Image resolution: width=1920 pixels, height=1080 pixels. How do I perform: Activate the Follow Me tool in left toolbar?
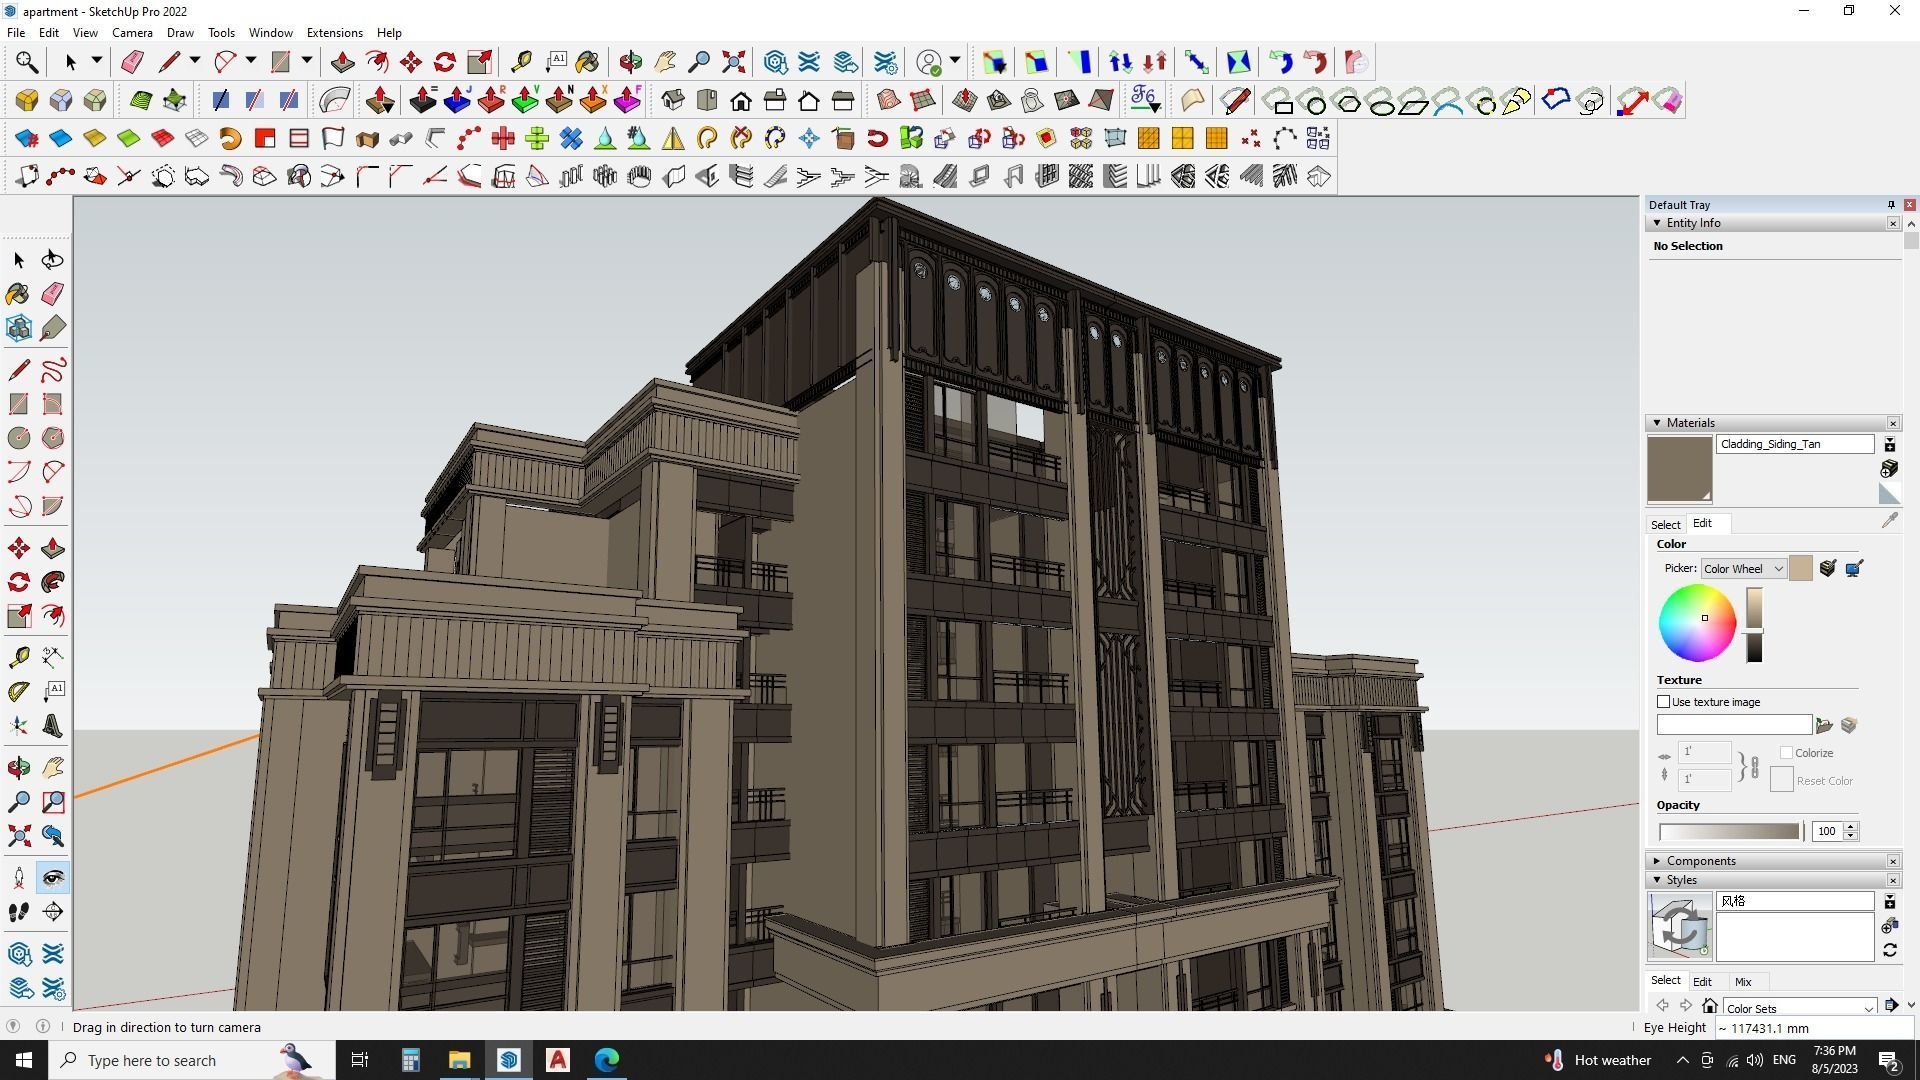[x=53, y=582]
